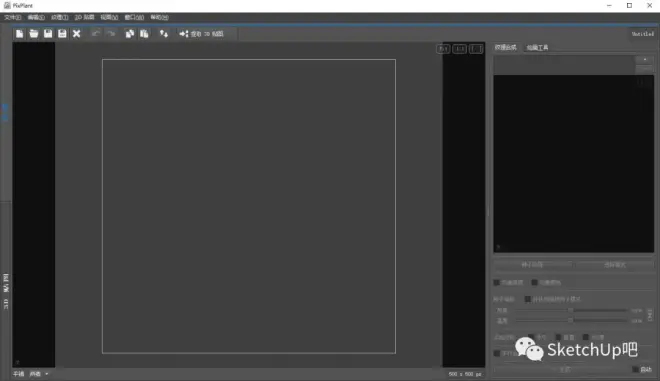This screenshot has width=660, height=381.
Task: Click the fit-to-view button above the canvas
Action: click(443, 49)
